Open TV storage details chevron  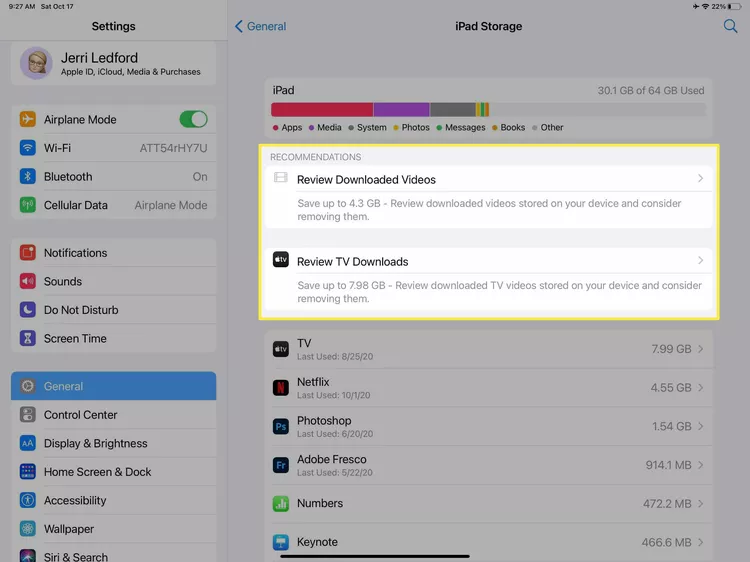pyautogui.click(x=700, y=349)
